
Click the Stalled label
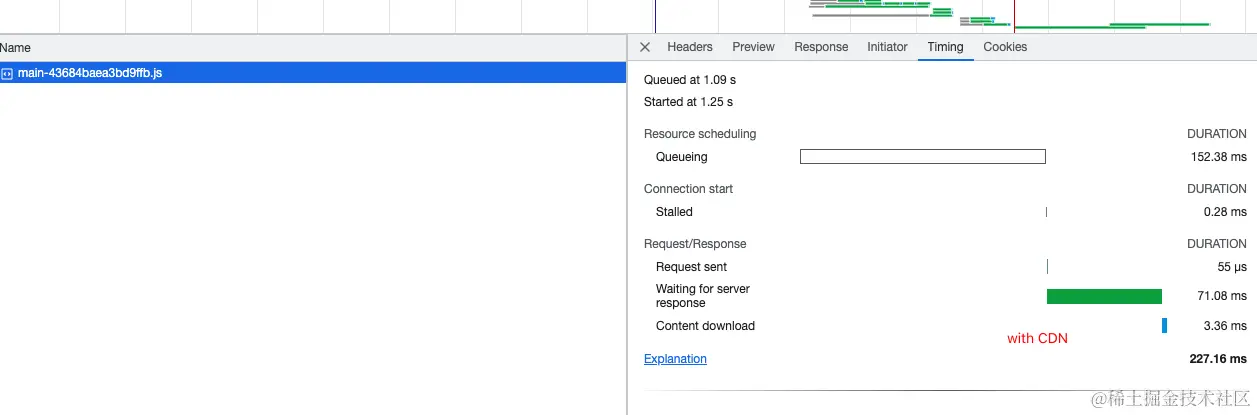pyautogui.click(x=674, y=212)
